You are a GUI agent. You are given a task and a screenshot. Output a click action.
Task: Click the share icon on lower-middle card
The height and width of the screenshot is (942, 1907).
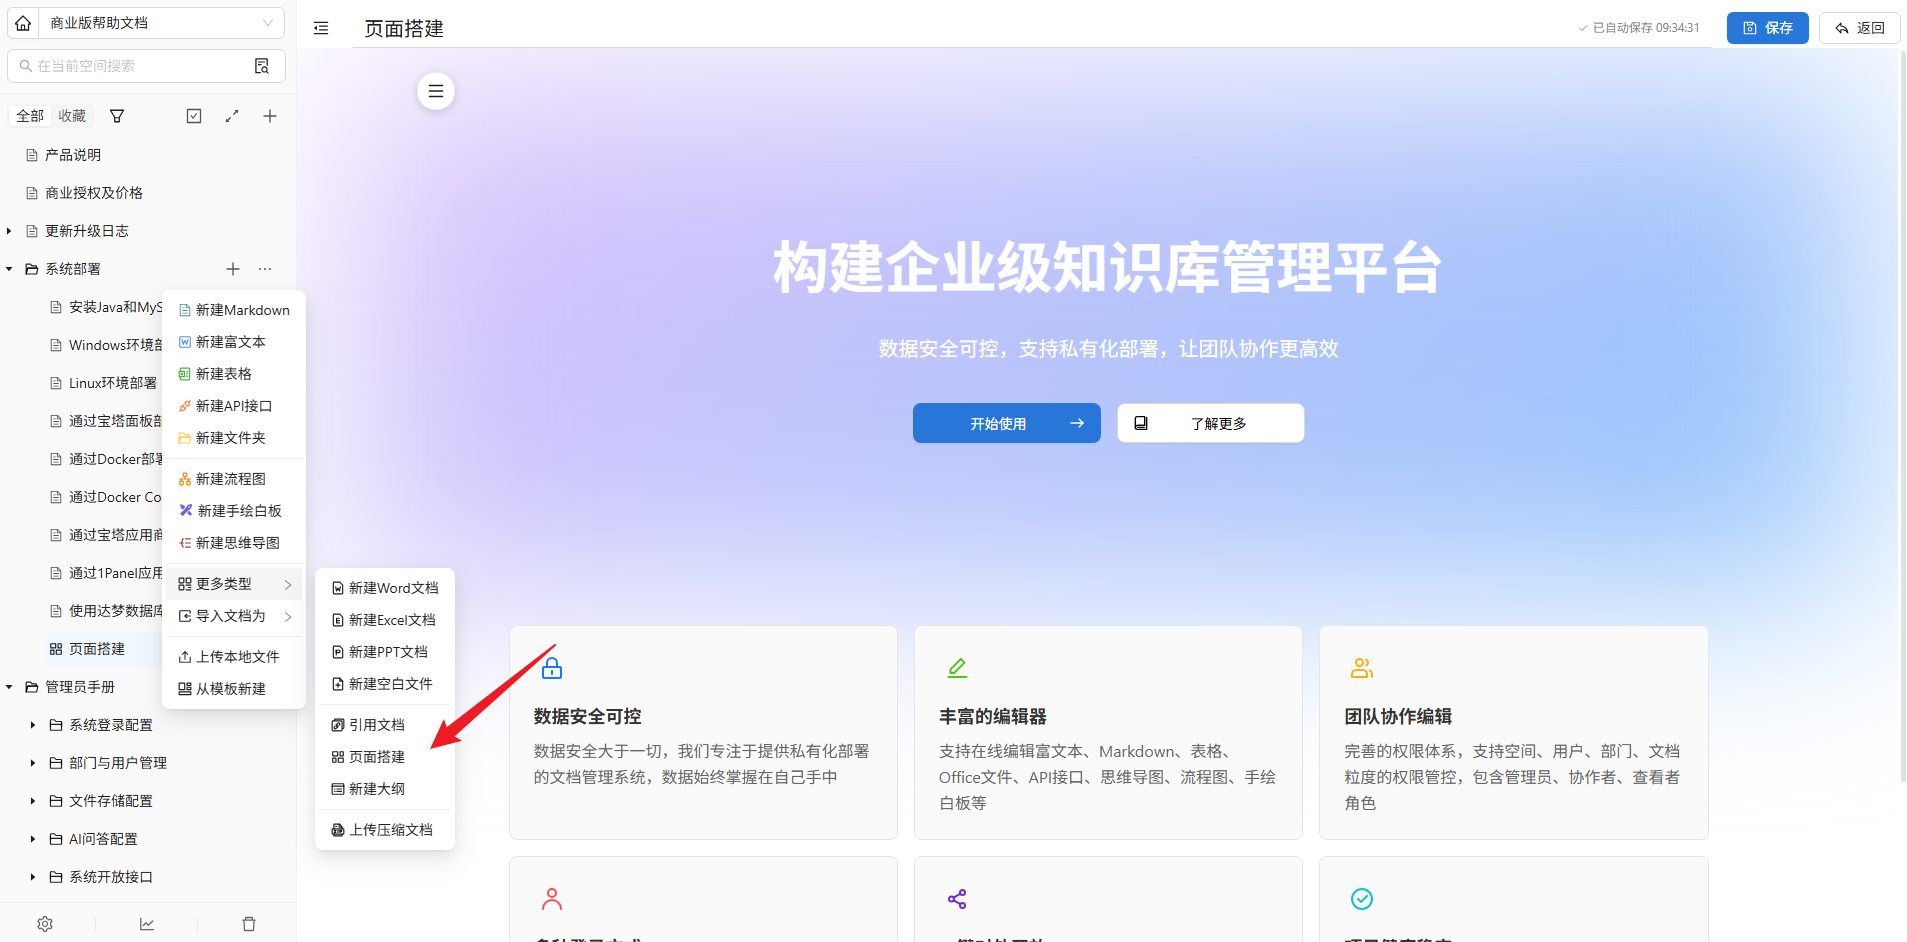[x=957, y=899]
